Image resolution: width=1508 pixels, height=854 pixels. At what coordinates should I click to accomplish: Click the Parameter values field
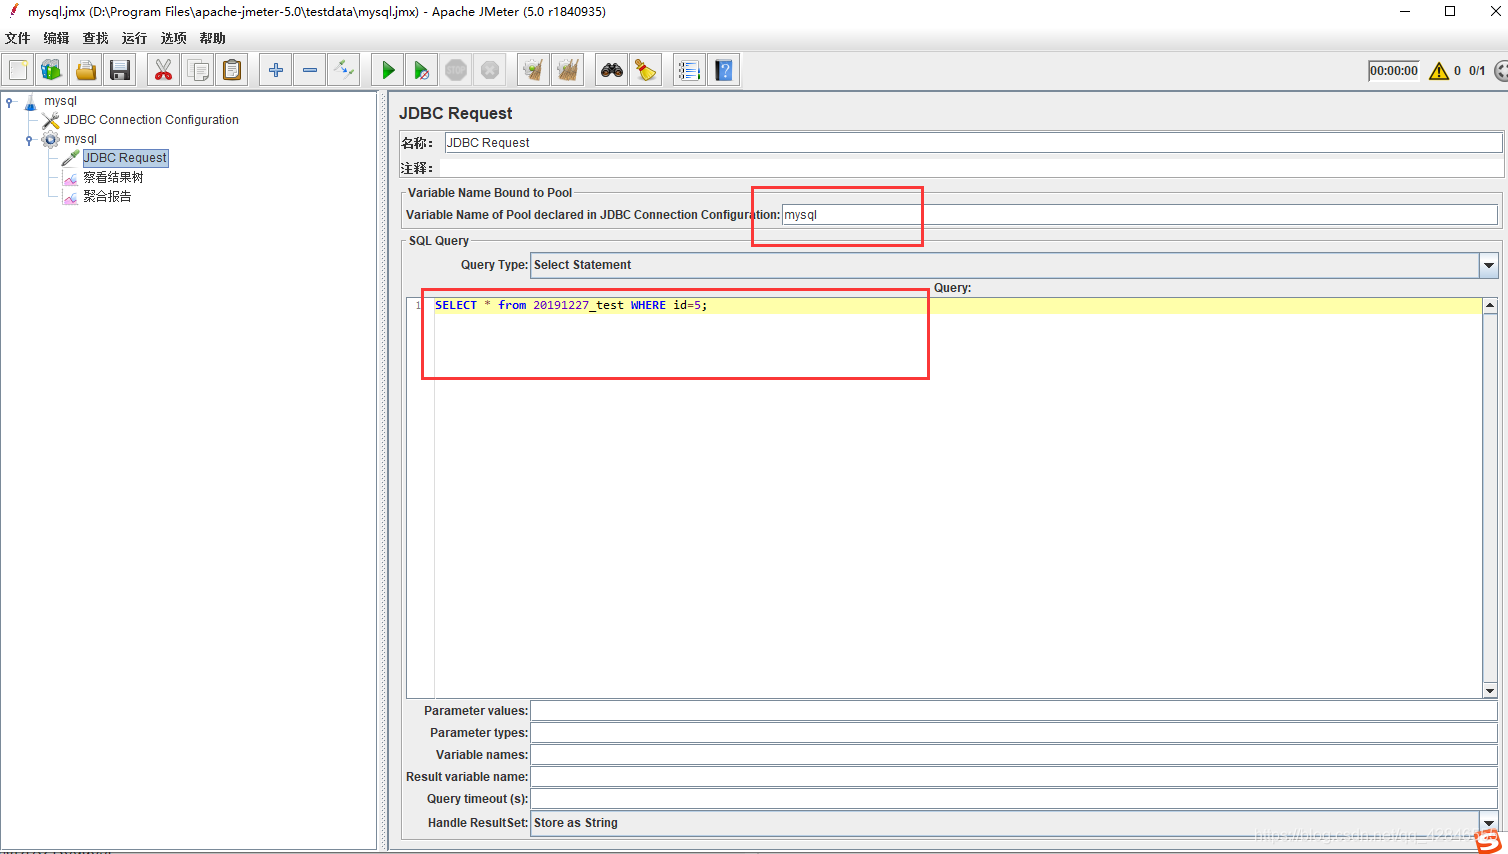click(x=1013, y=711)
